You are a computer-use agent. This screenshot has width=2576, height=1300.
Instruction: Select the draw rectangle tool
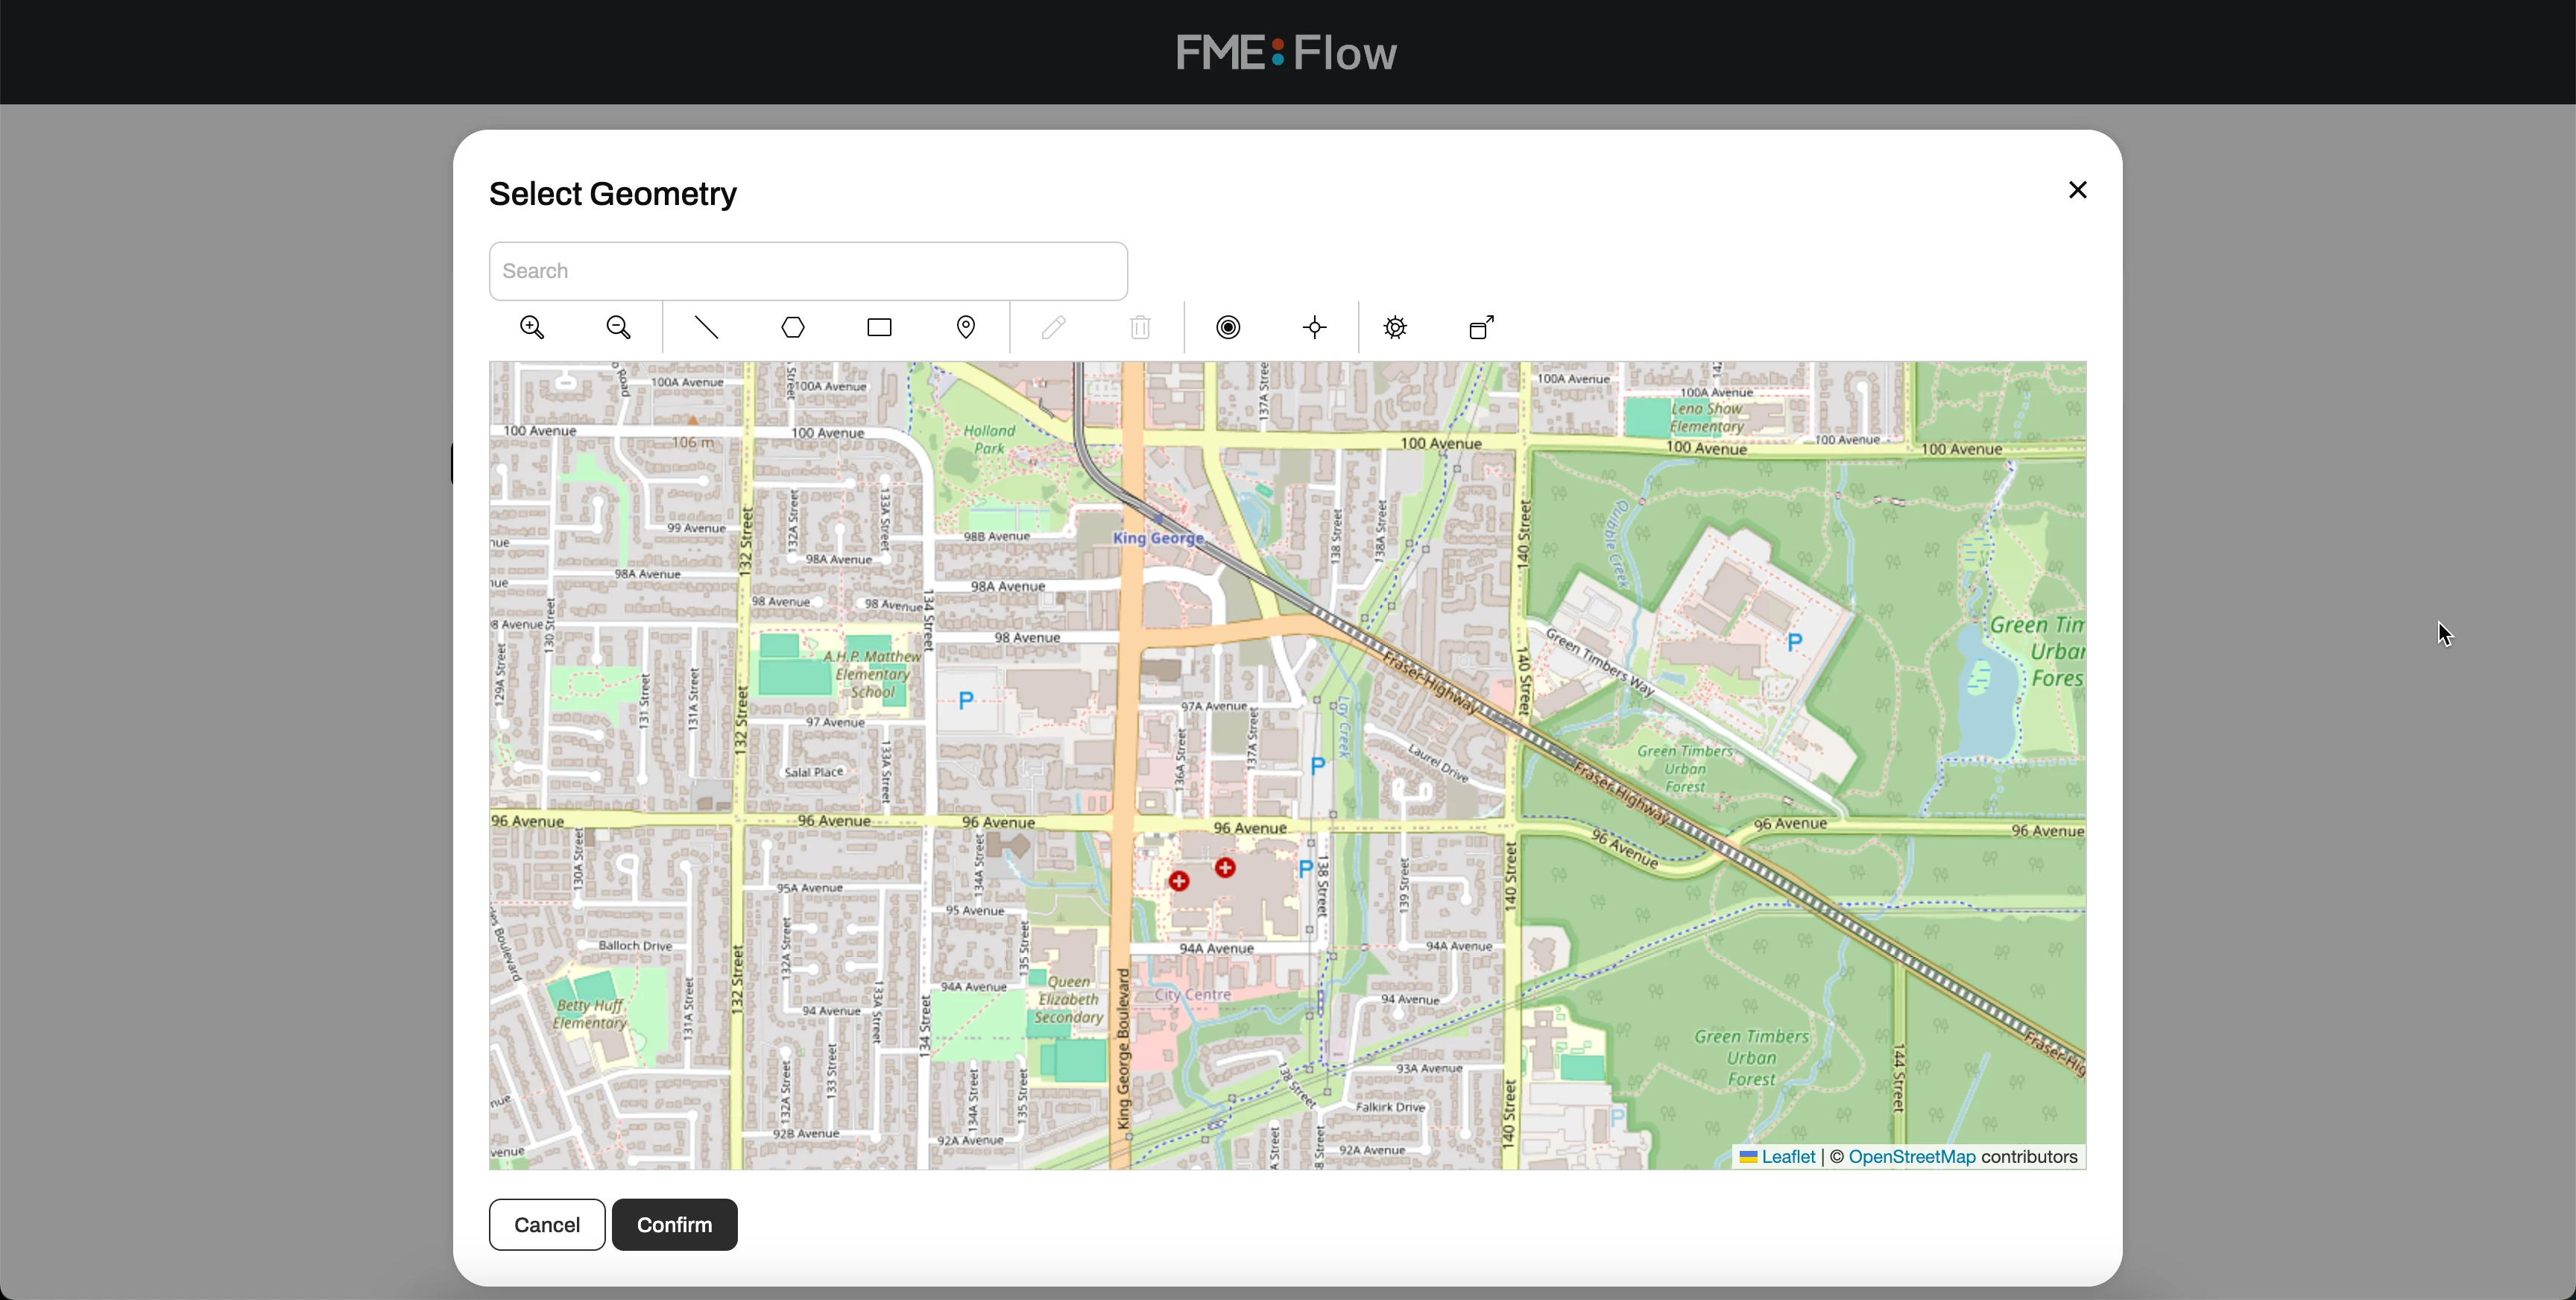[x=879, y=327]
